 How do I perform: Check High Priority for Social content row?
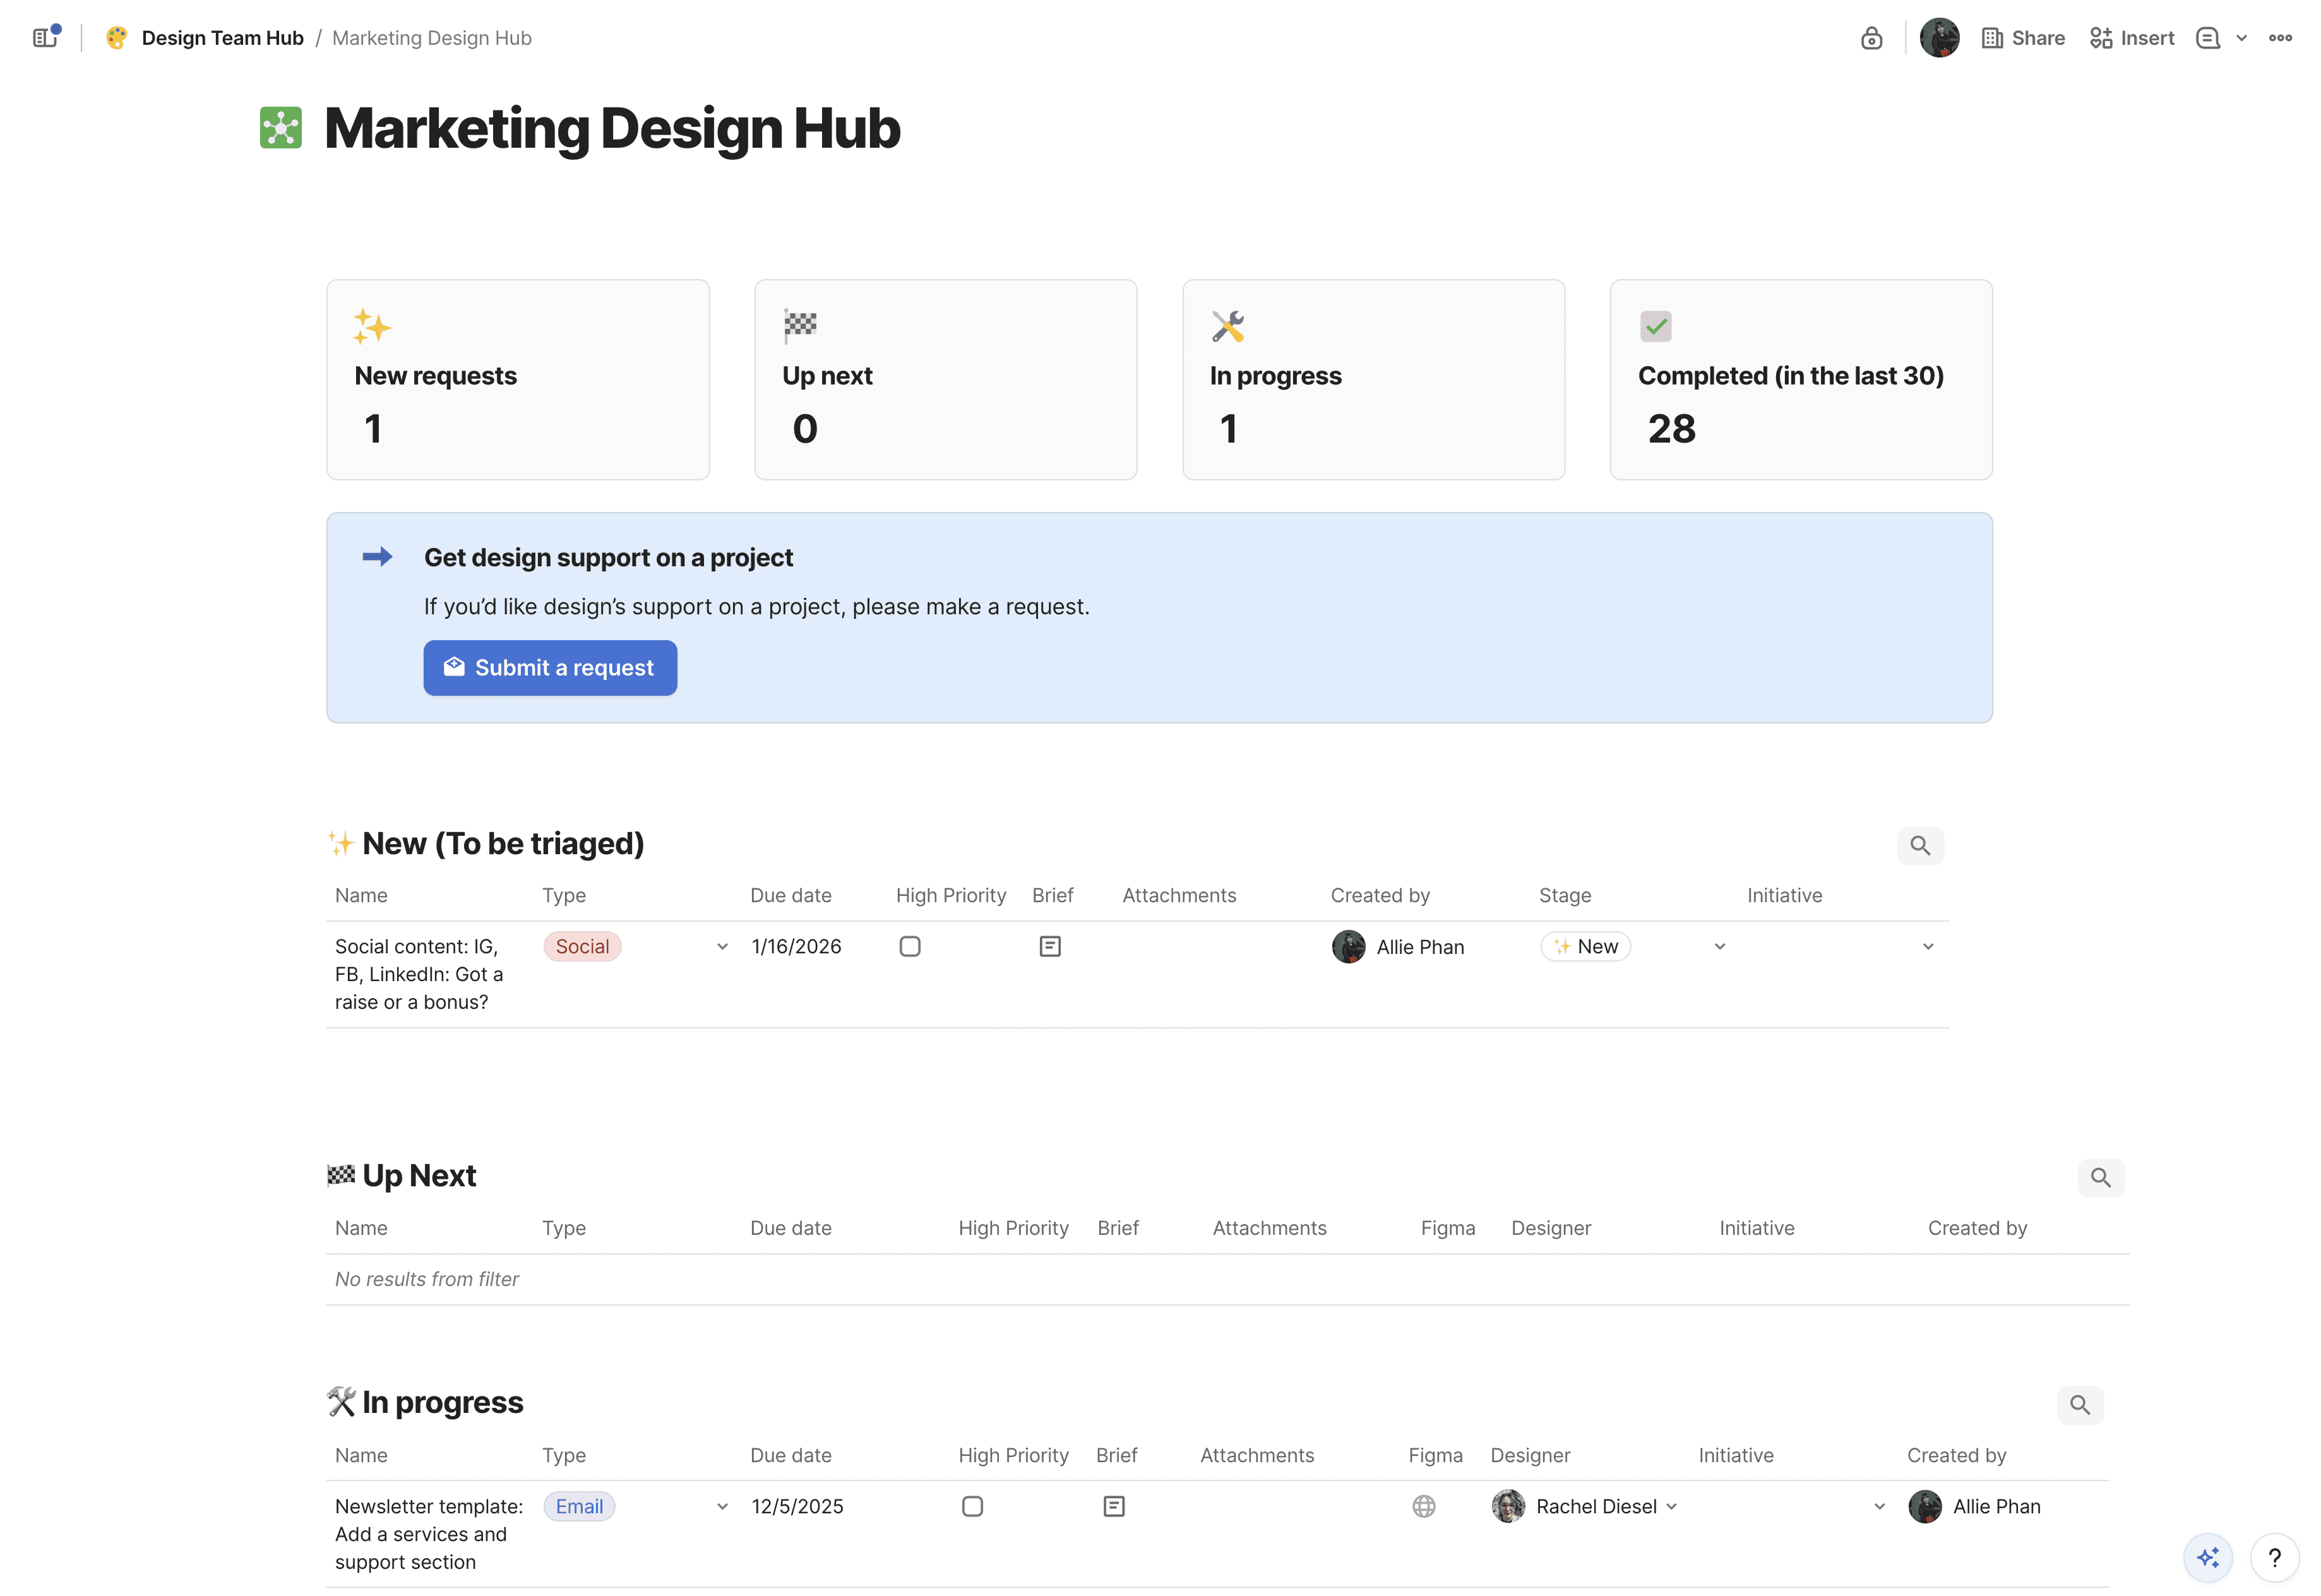pos(909,946)
